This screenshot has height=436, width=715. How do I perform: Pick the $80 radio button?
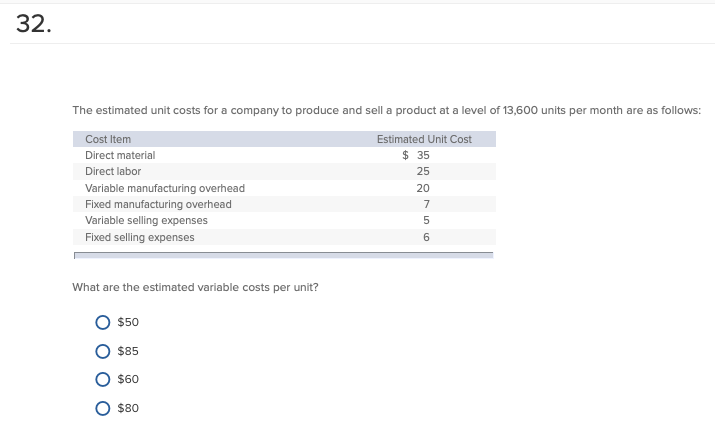pyautogui.click(x=103, y=408)
